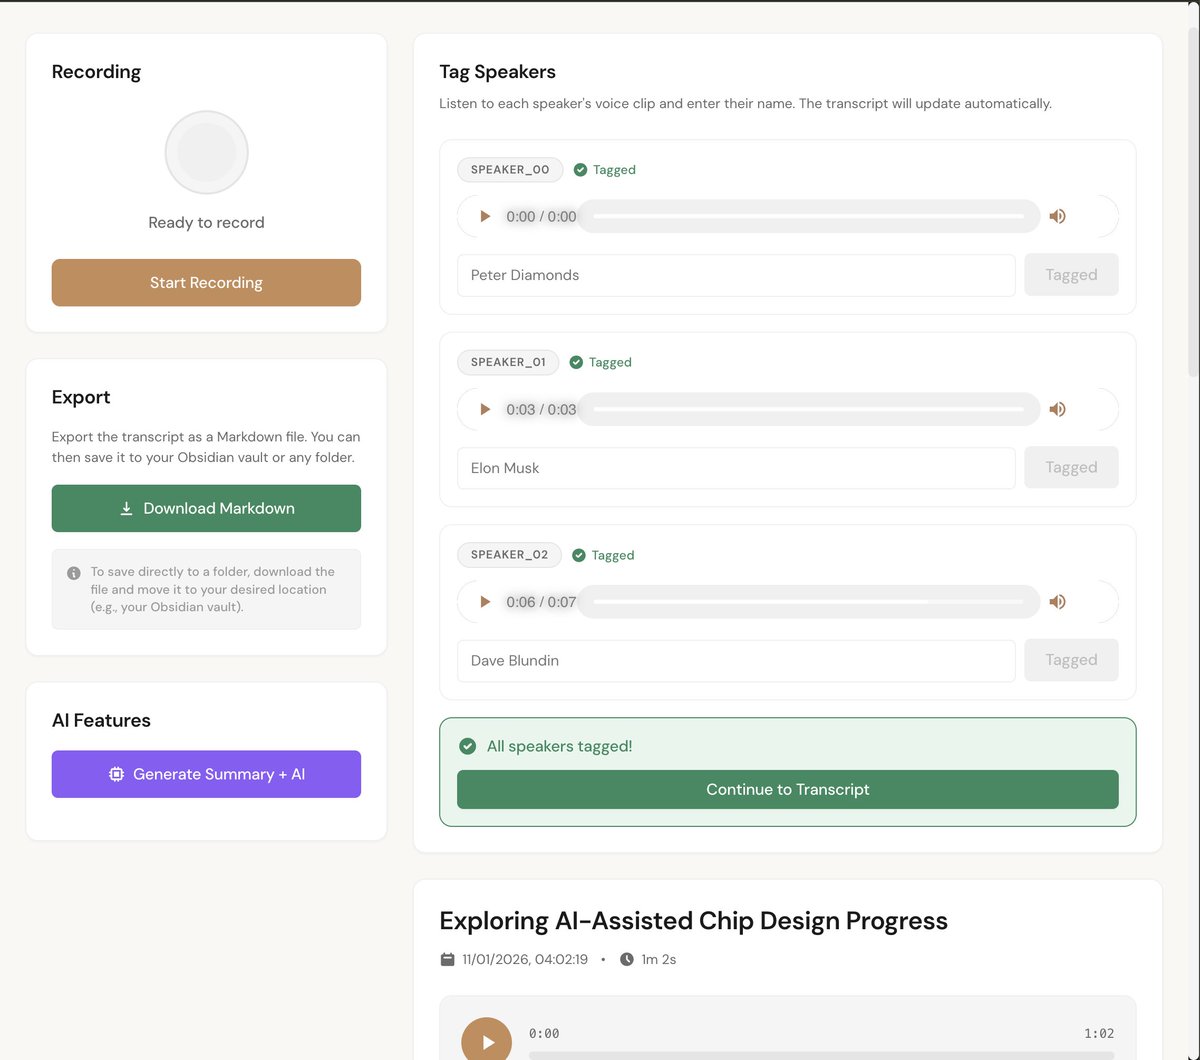Screen dimensions: 1200x1060
Task: Click the chip icon on Generate Summary
Action: tap(117, 774)
